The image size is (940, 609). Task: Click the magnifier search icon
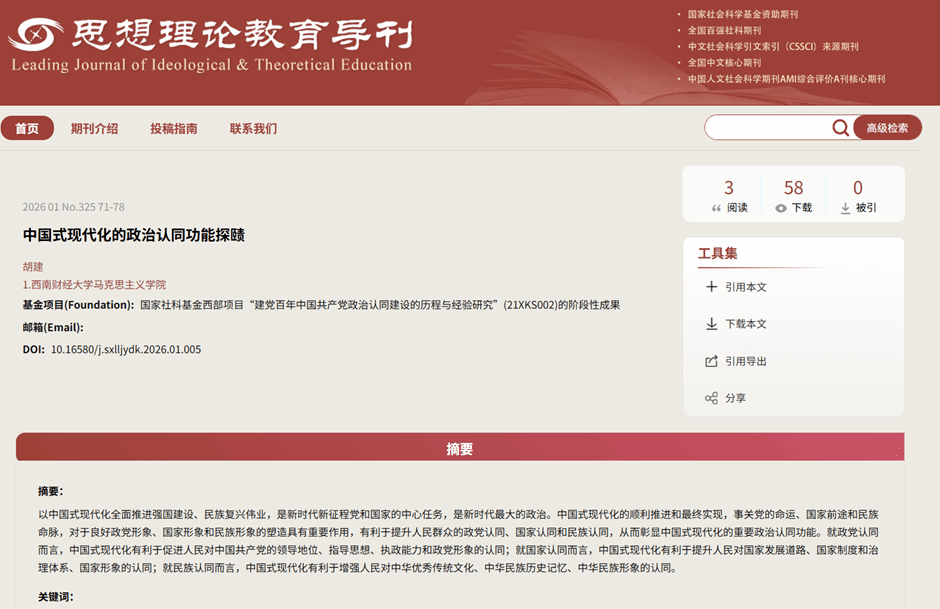pos(840,128)
